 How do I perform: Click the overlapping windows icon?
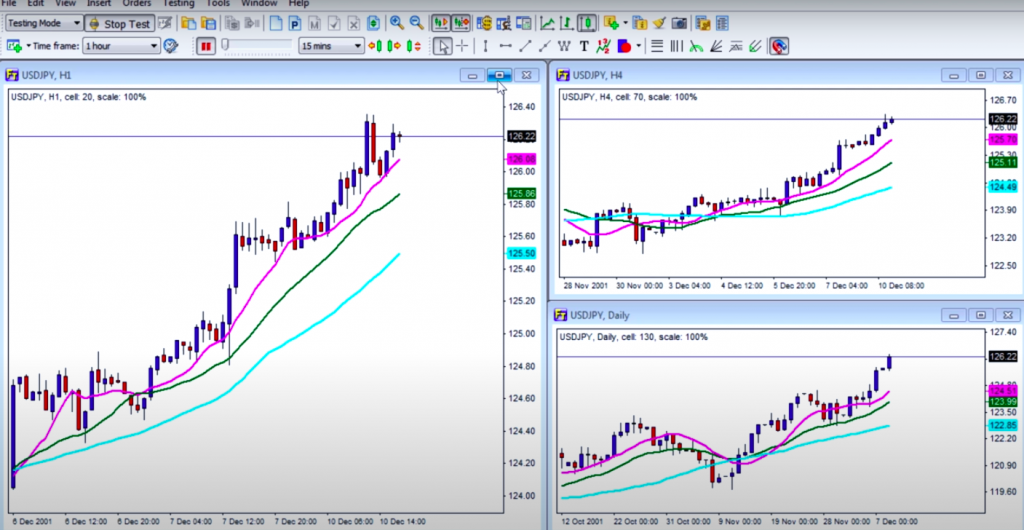click(523, 23)
